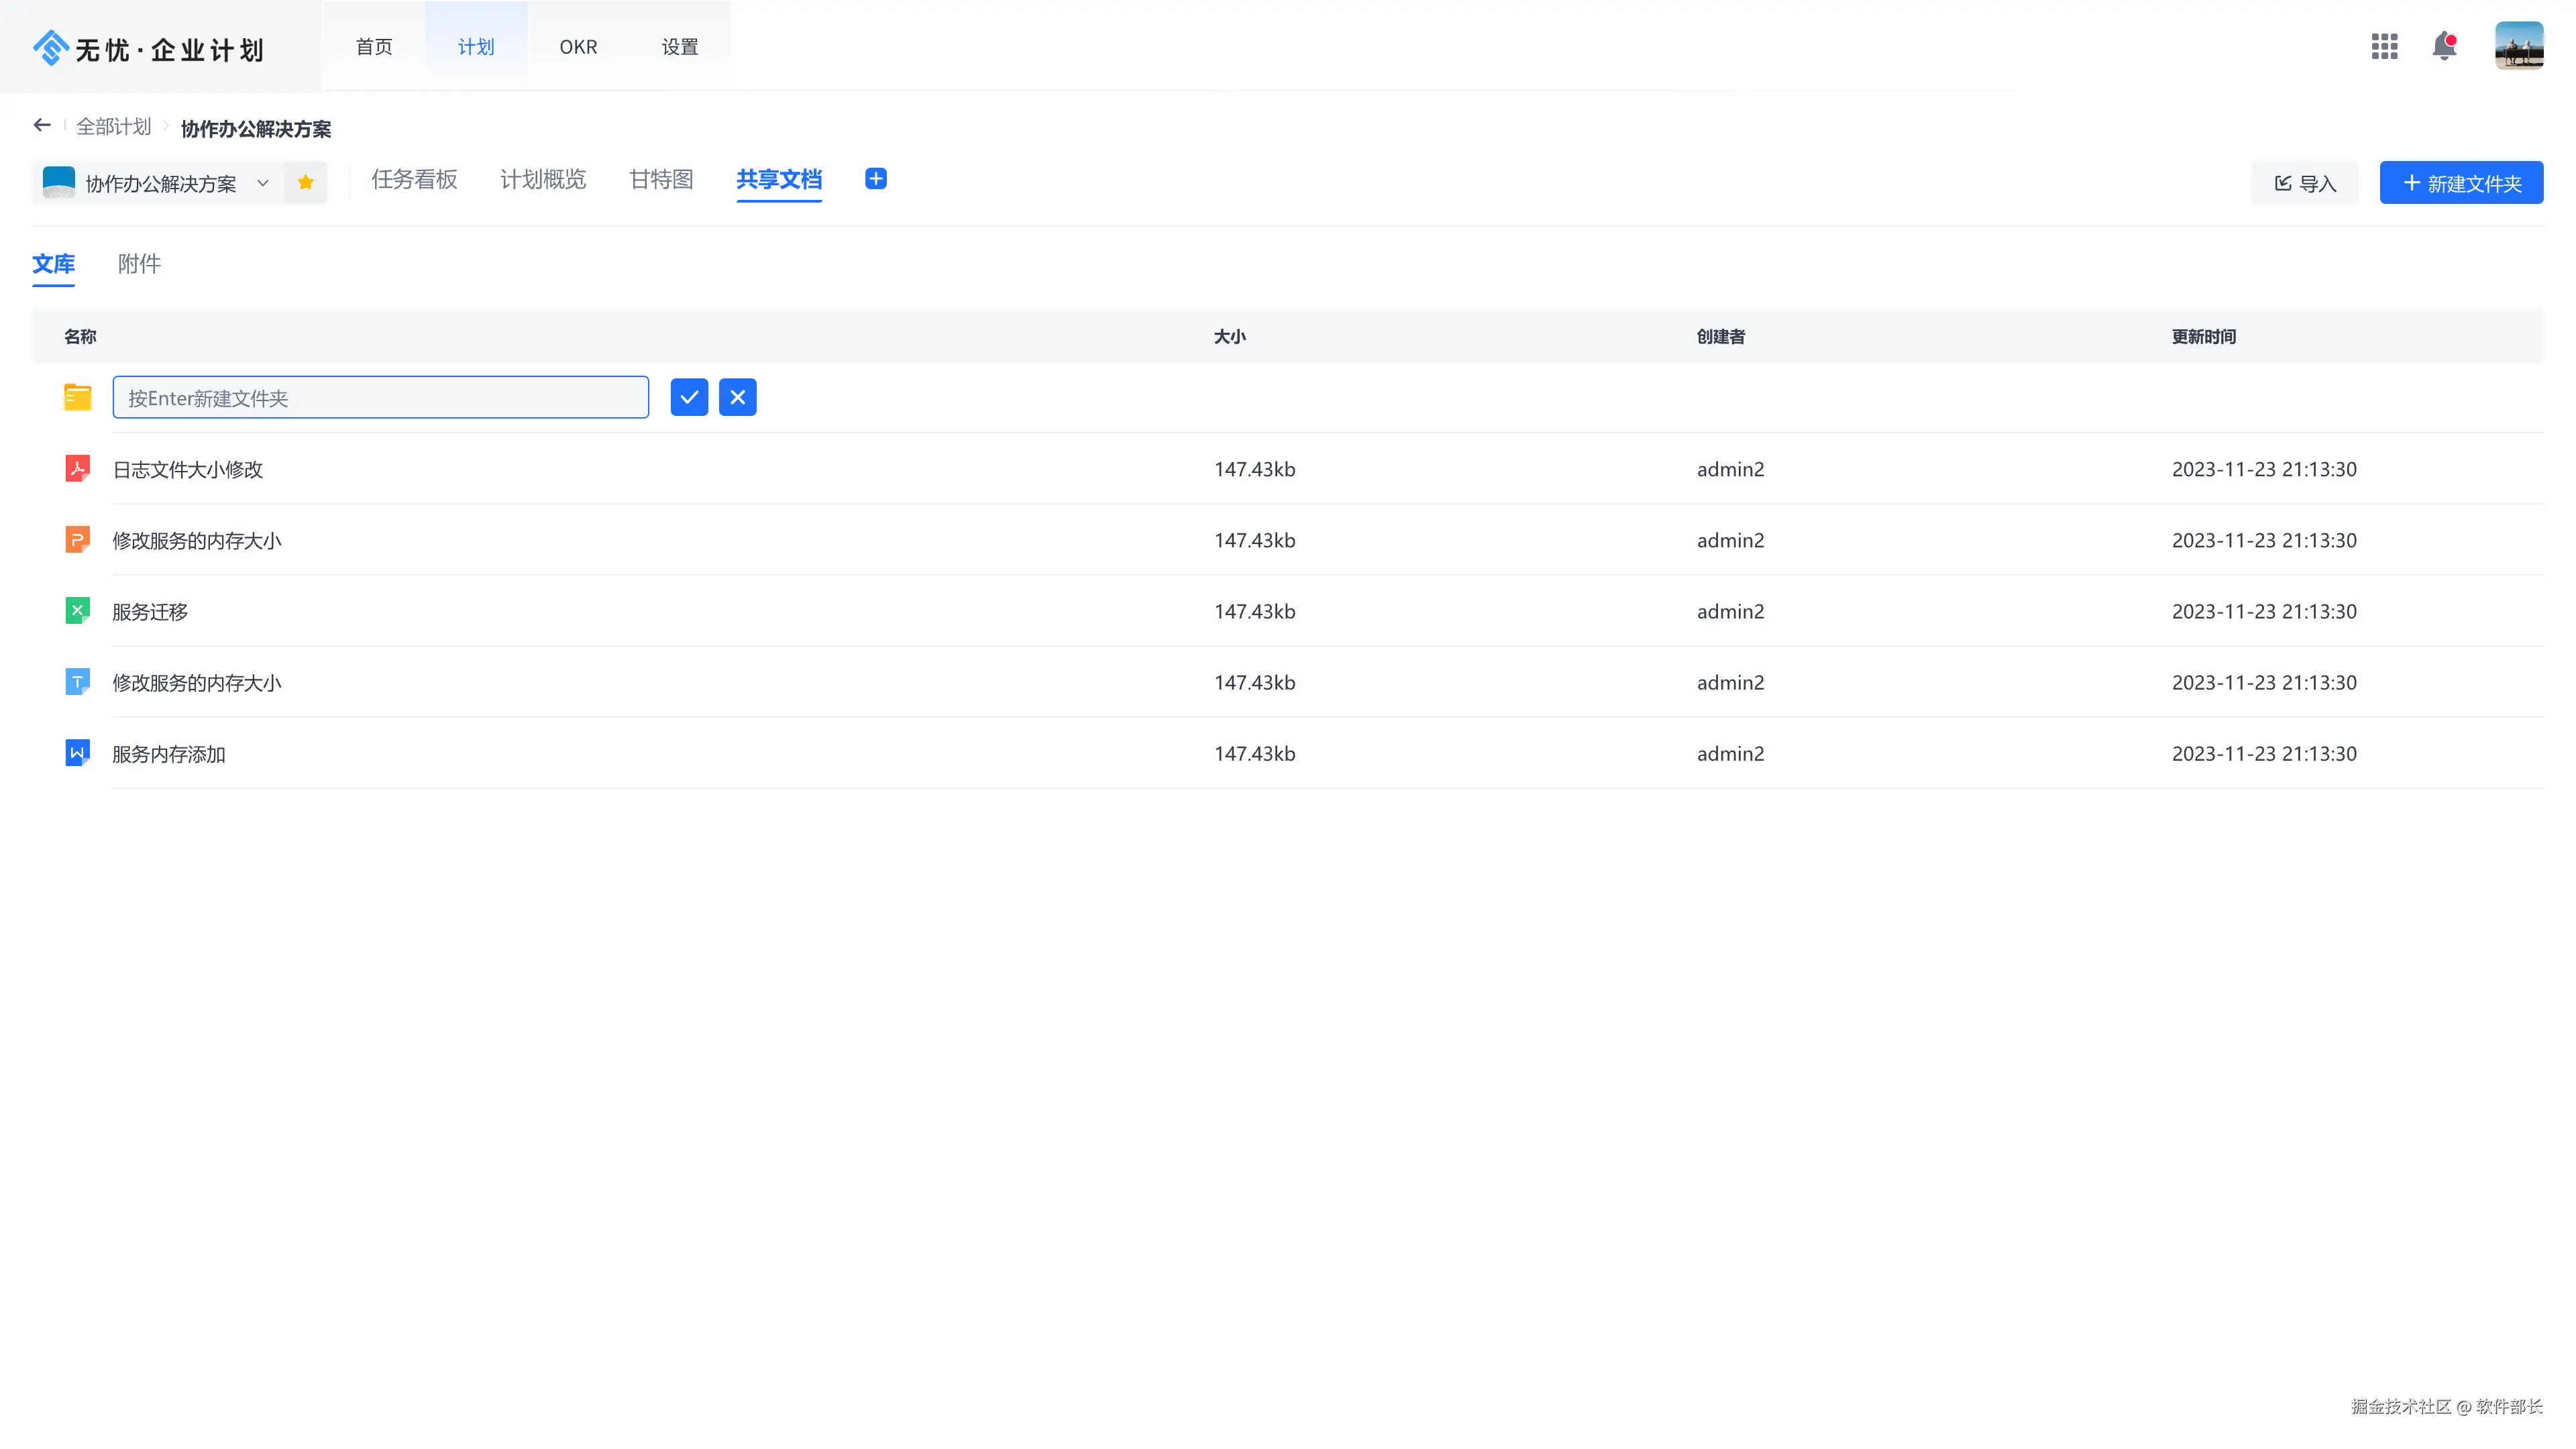This screenshot has height=1449, width=2576.
Task: Toggle the favorite star for 协作办公解决方案
Action: coord(306,182)
